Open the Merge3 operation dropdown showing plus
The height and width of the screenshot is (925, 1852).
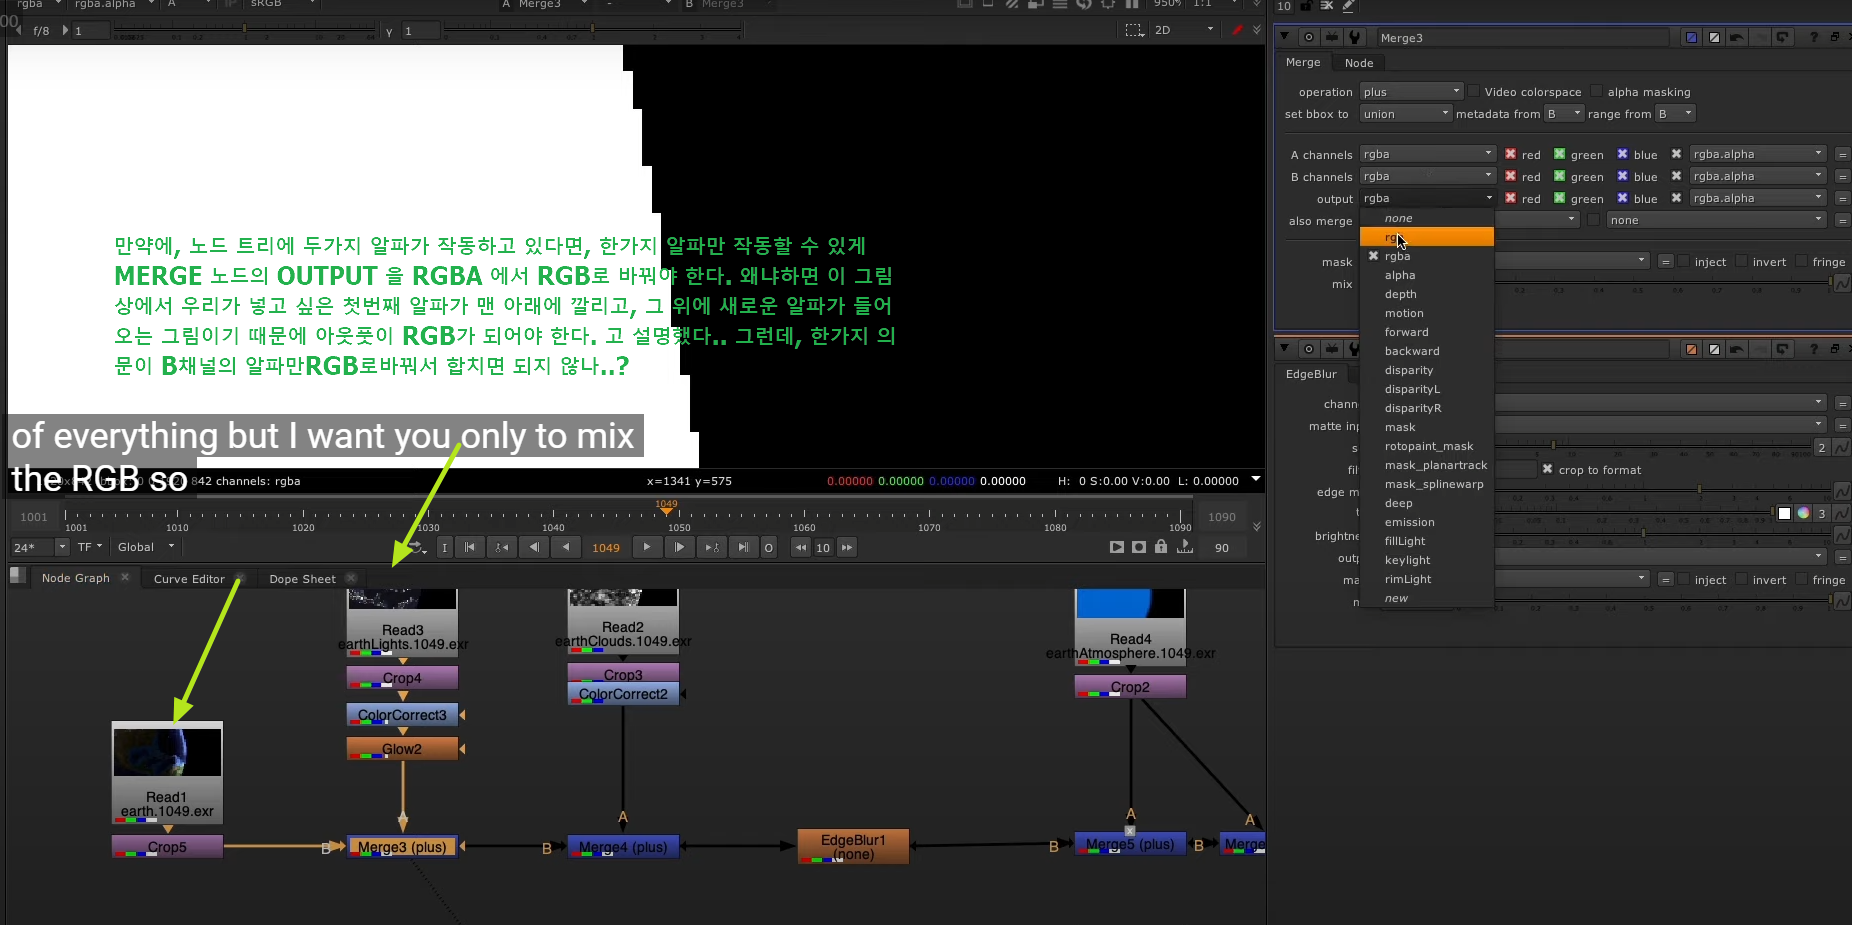pos(1411,92)
